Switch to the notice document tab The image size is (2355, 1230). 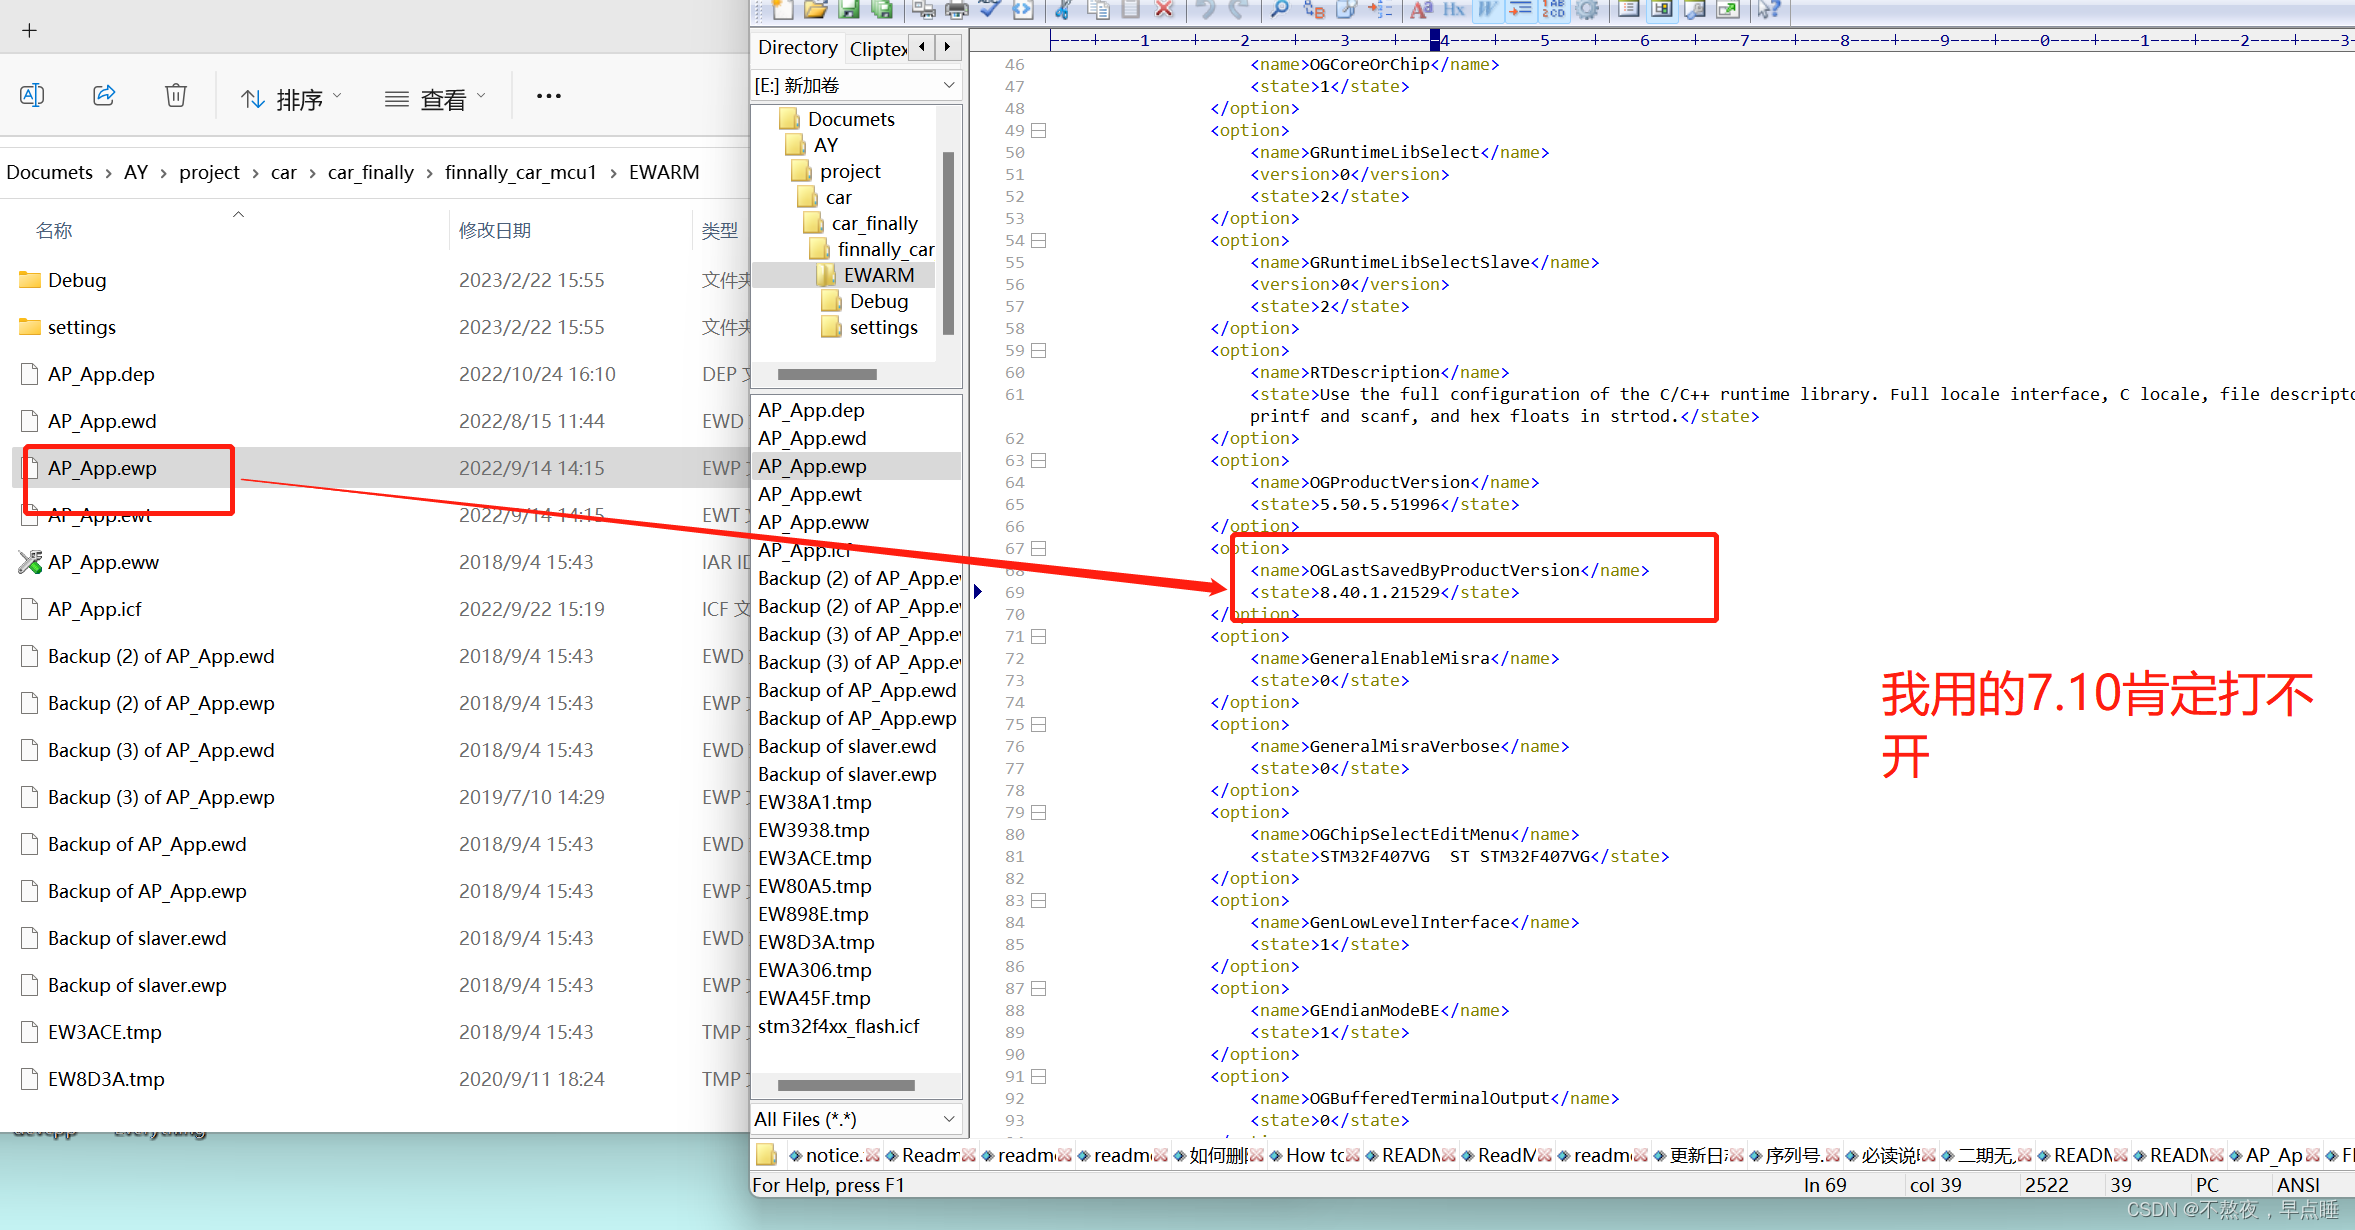click(x=833, y=1156)
